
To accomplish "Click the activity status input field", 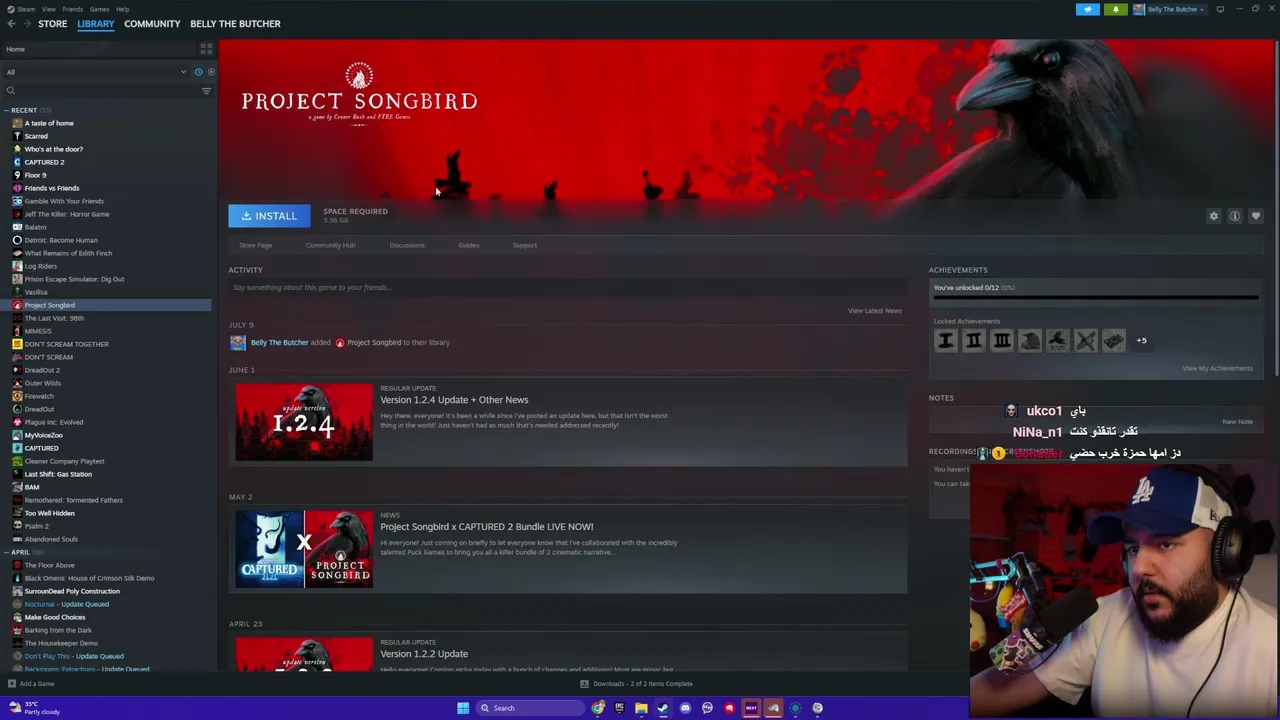I will click(x=566, y=288).
